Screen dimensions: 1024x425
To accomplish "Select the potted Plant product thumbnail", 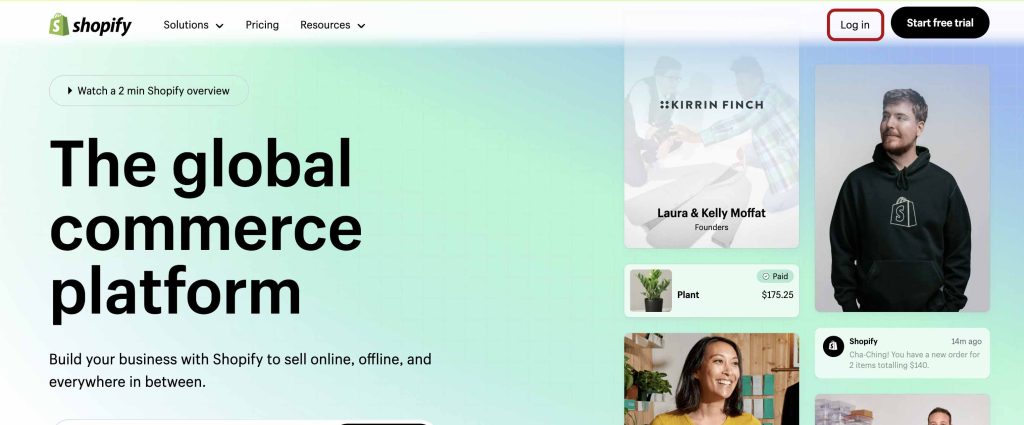I will 651,291.
